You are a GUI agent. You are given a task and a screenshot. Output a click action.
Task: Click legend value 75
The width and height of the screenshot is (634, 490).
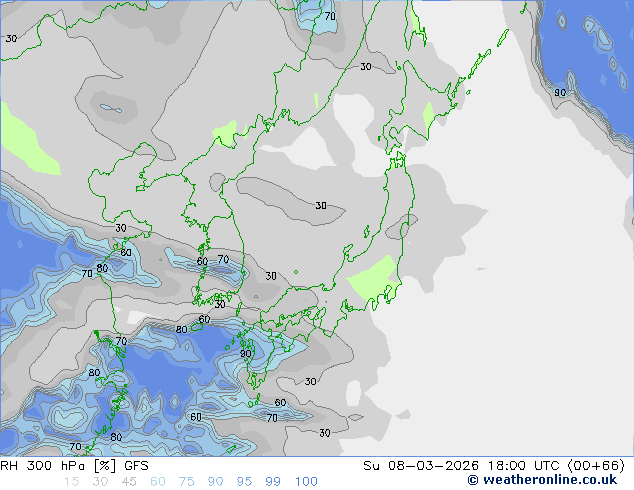[x=187, y=482]
